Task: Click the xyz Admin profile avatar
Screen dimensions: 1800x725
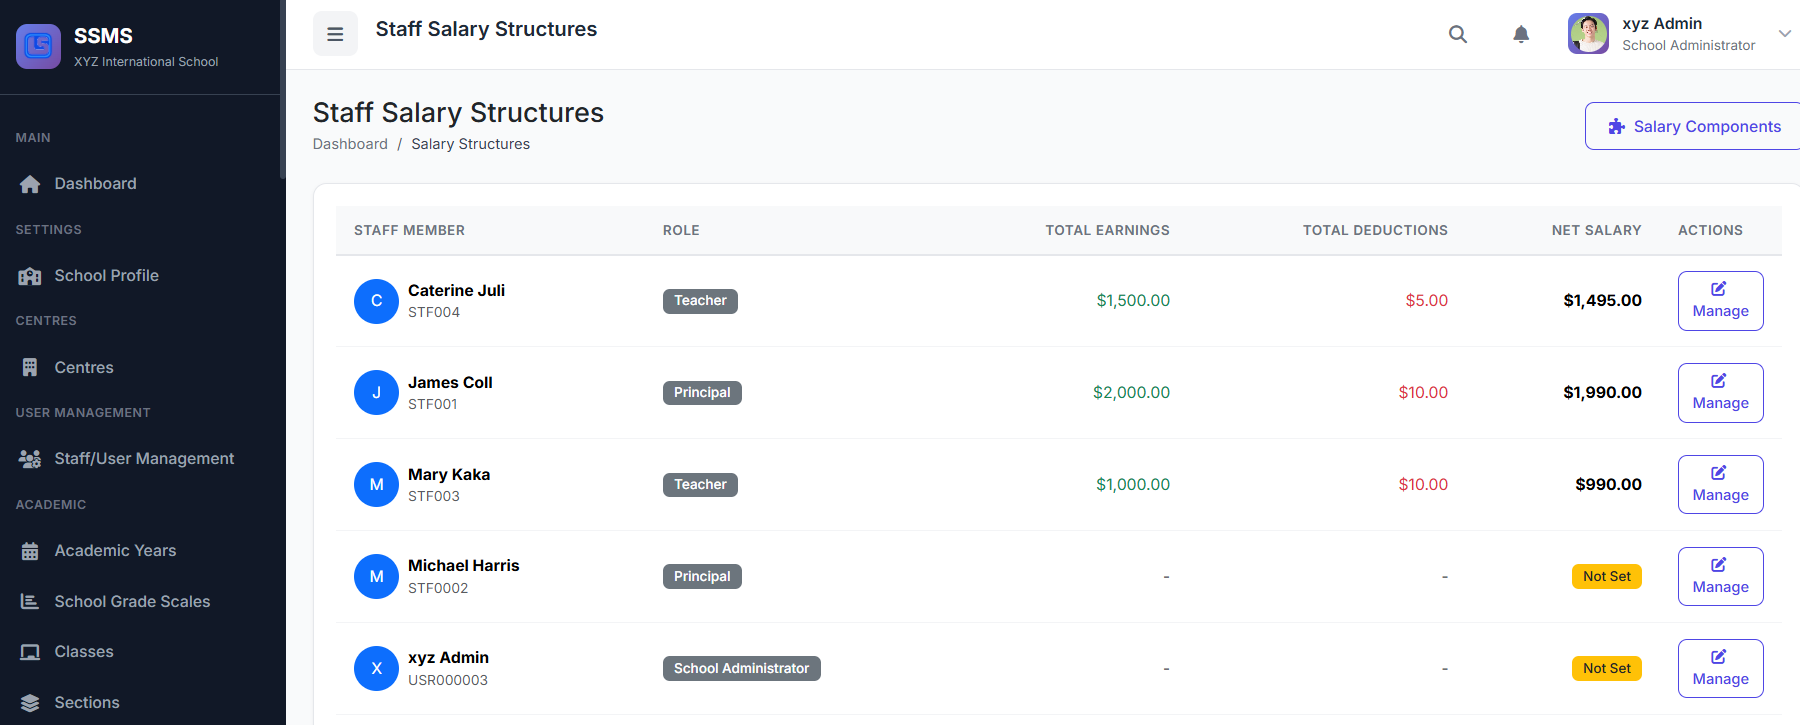Action: click(1588, 34)
